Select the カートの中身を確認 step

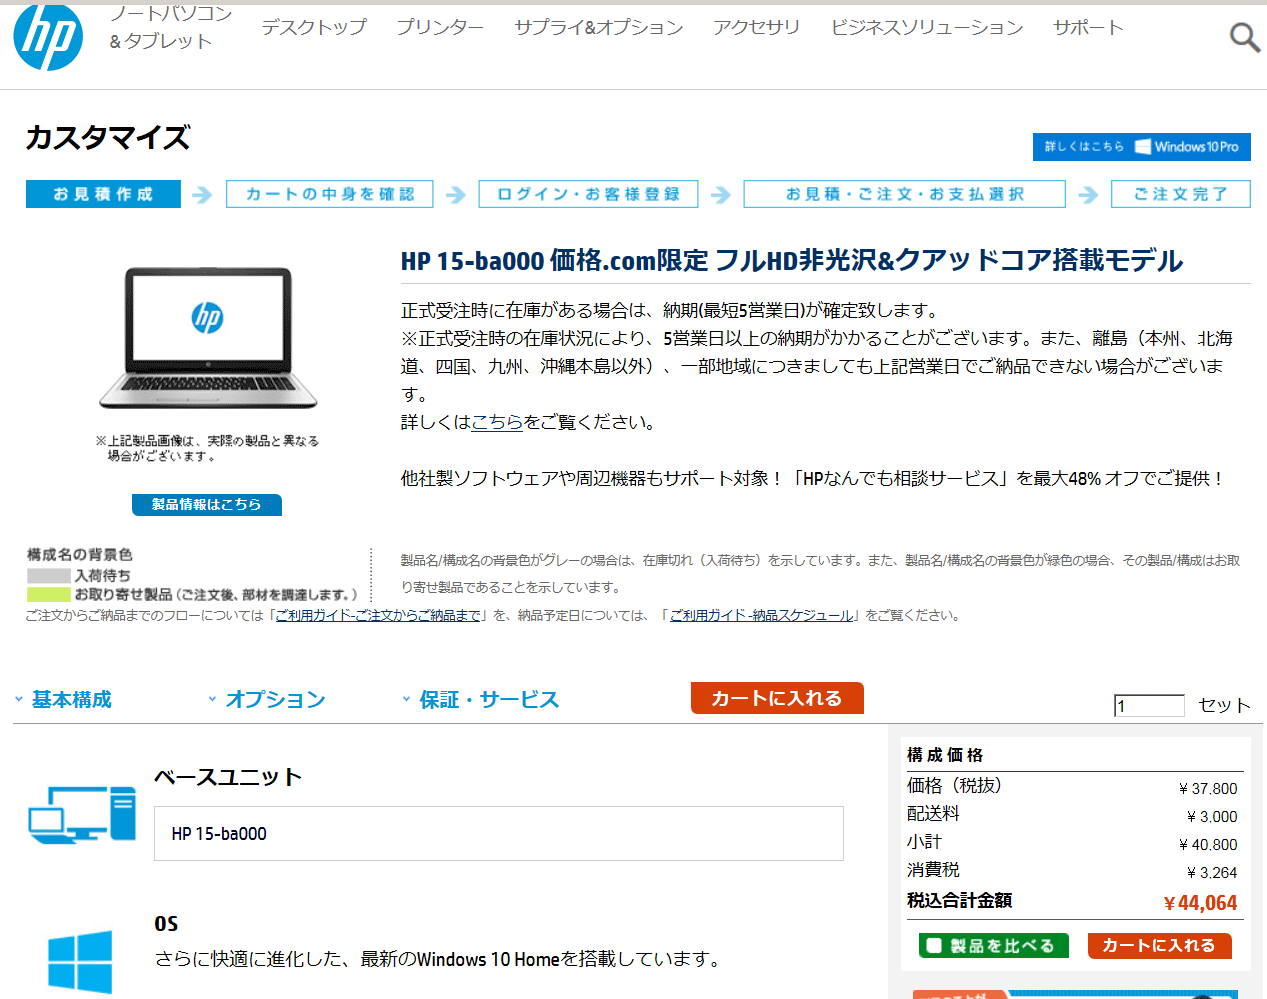tap(330, 194)
